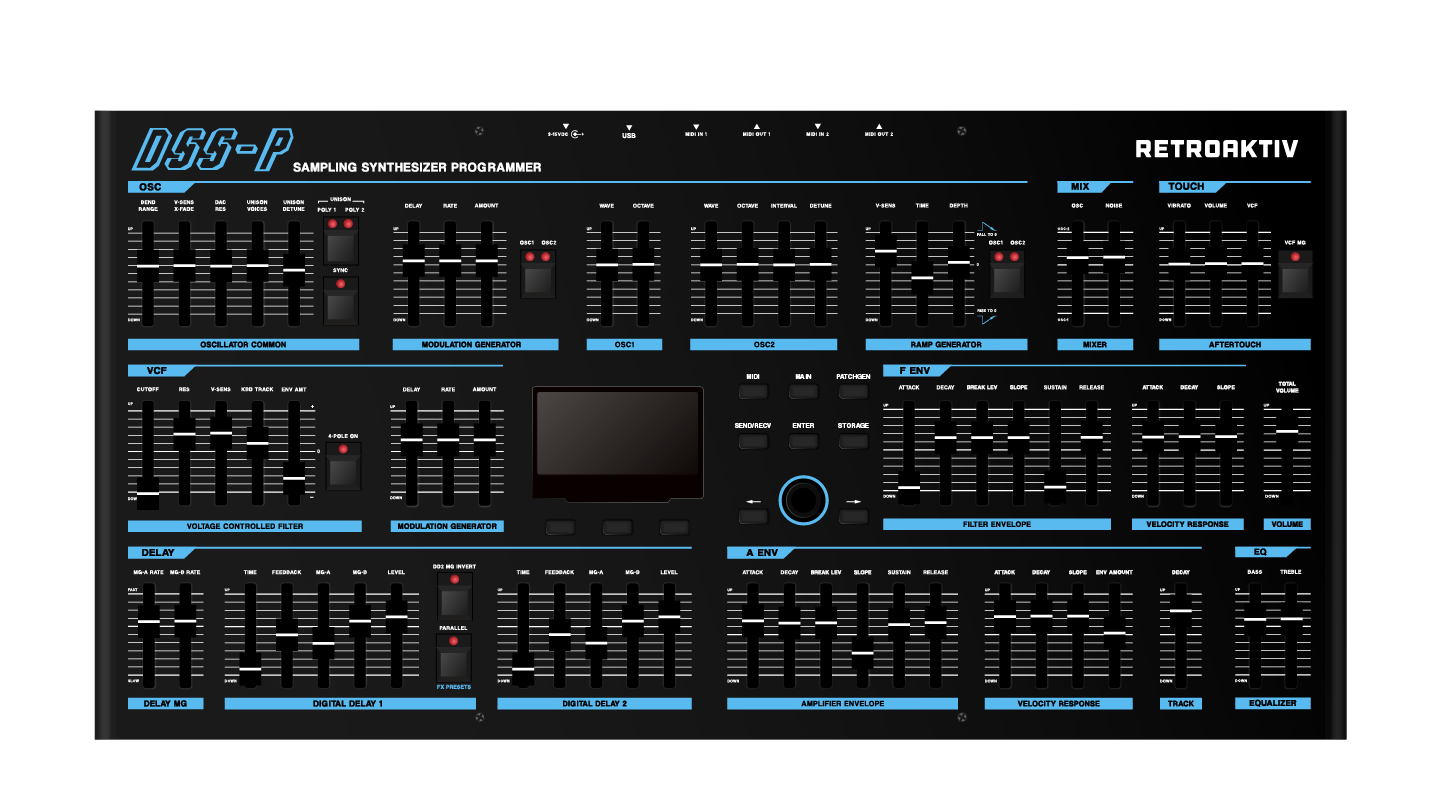The image size is (1449, 799).
Task: Click the Digital Delay 2 MG-A slider
Action: coord(596,636)
